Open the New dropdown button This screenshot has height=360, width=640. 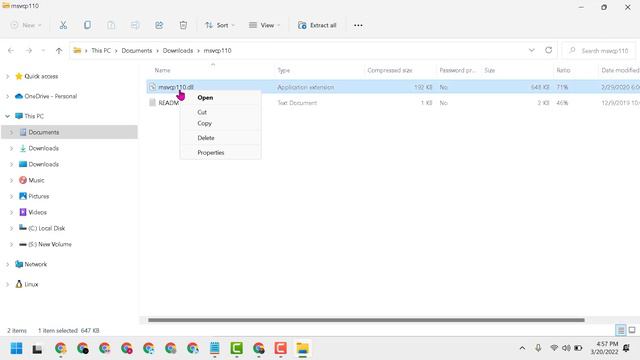[27, 25]
